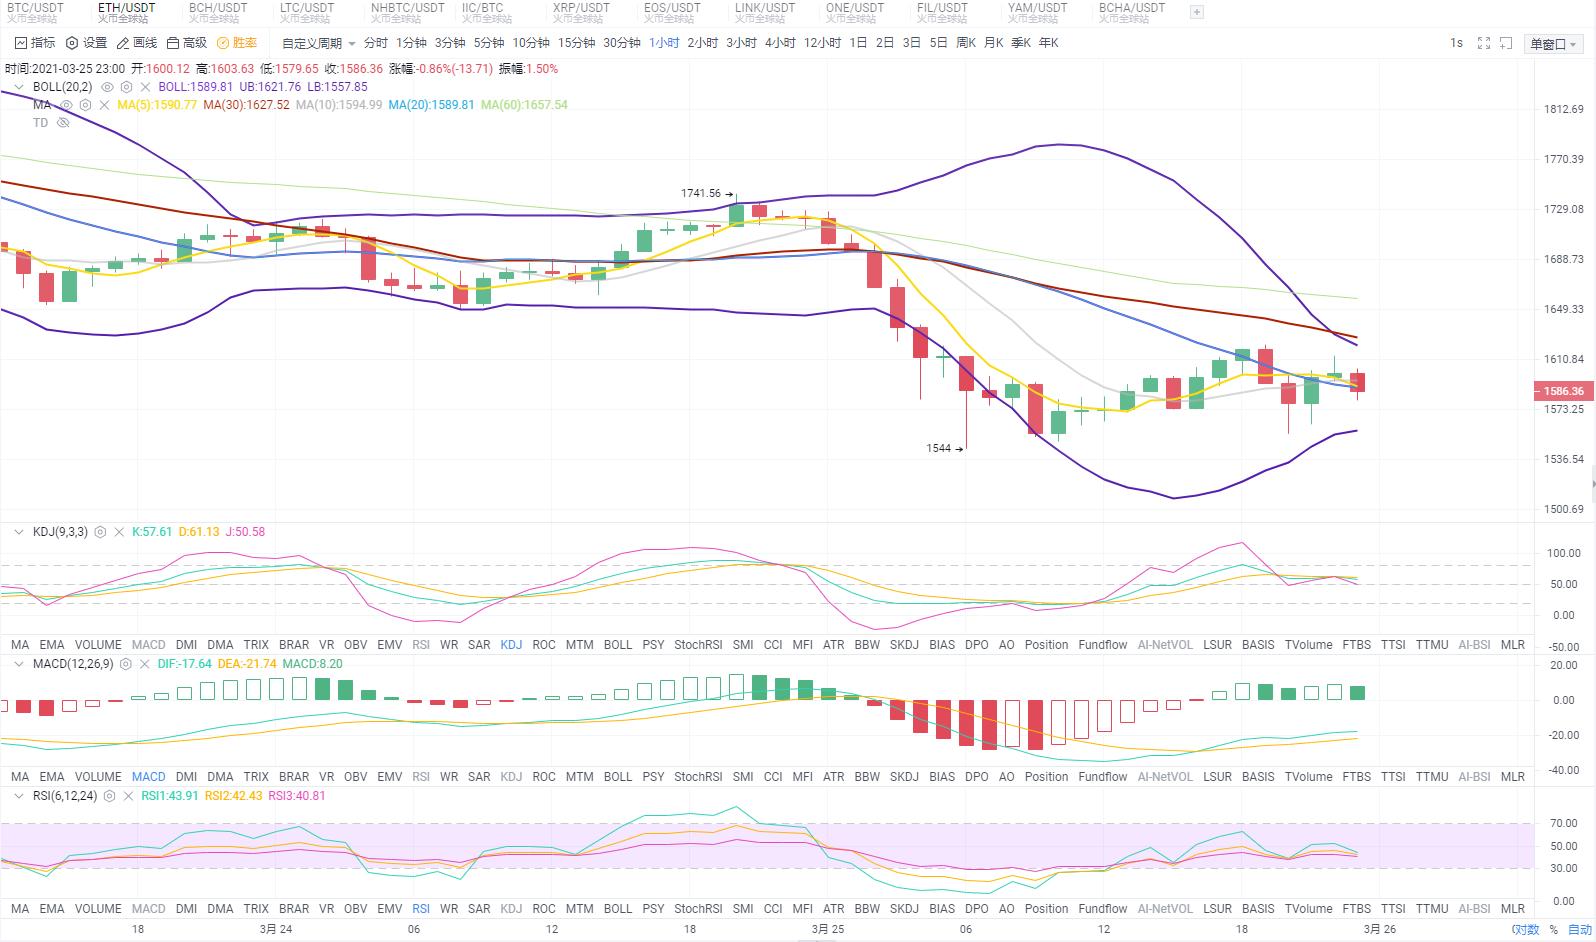Viewport: 1596px width, 942px height.
Task: Select TVolume in RSI panel indicator list
Action: (1309, 909)
